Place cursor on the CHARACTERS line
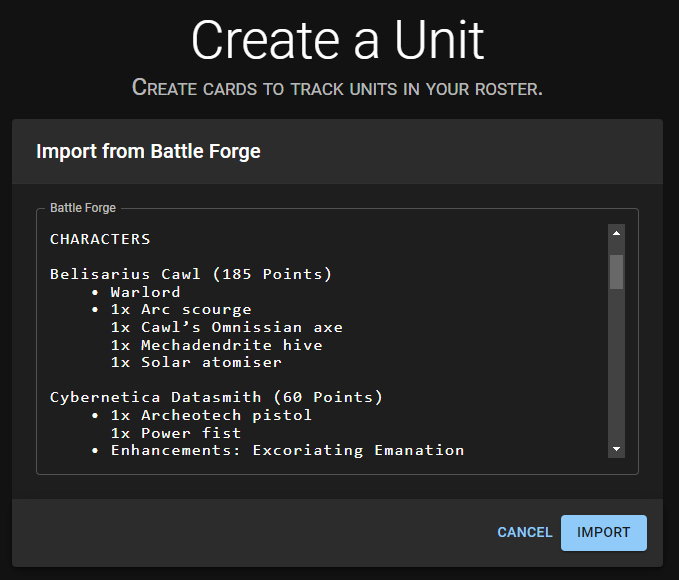The image size is (679, 580). tap(100, 239)
